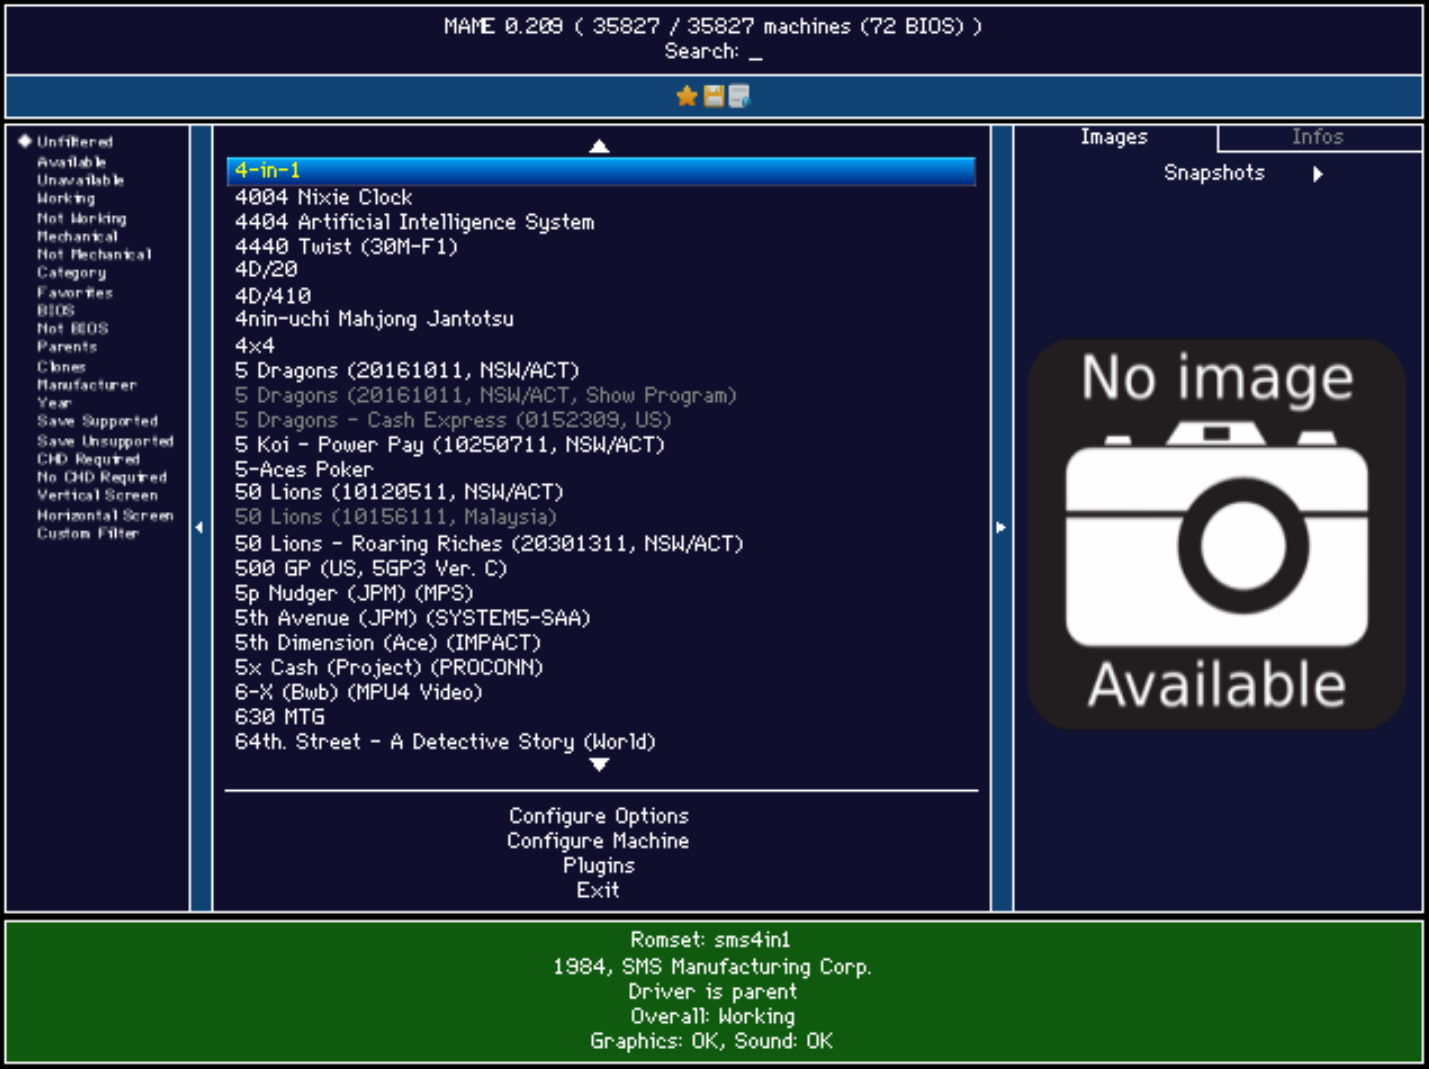1429x1069 pixels.
Task: Select the Unfiltered filter
Action: pyautogui.click(x=75, y=142)
